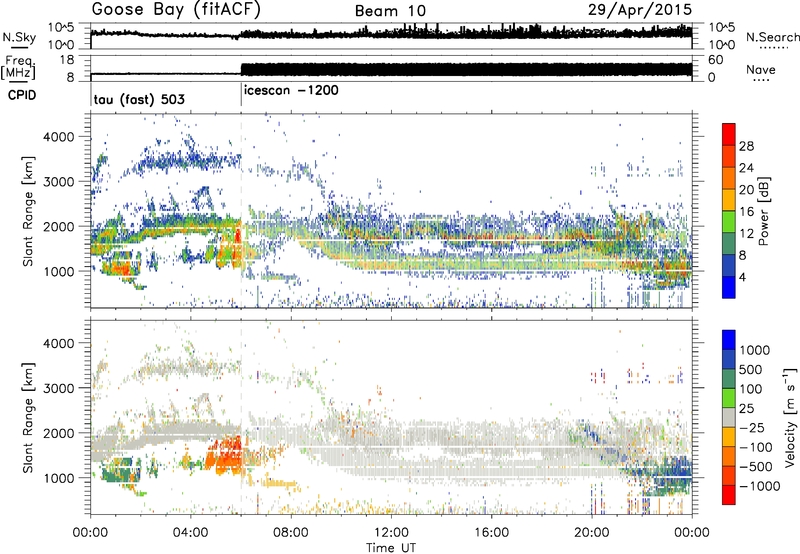The width and height of the screenshot is (800, 554).
Task: Click the '08:00' time axis tick label
Action: (291, 533)
